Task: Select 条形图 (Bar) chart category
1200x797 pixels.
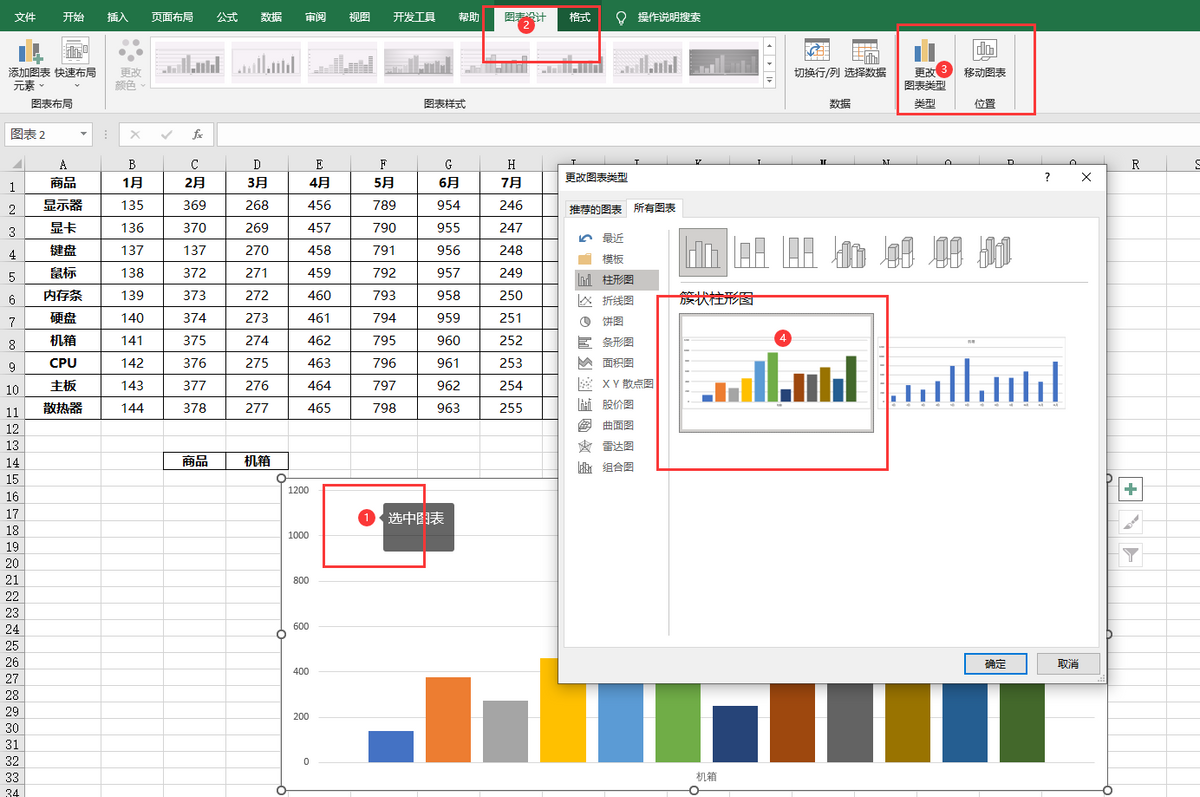Action: [x=615, y=342]
